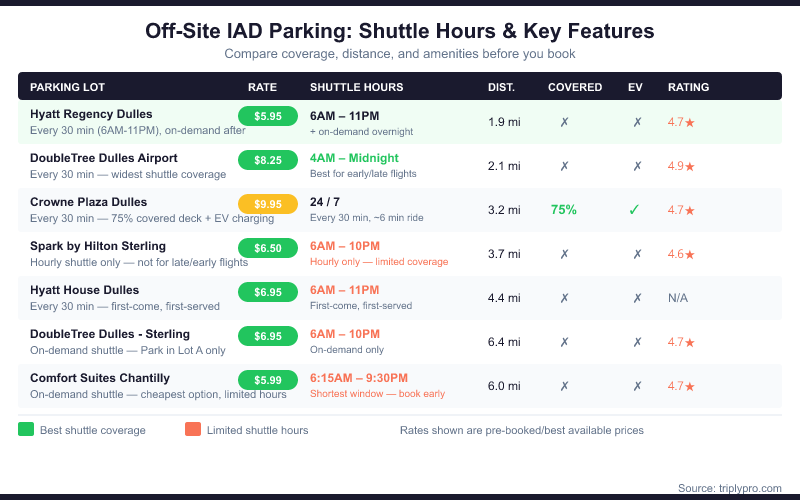Click the Source: triplypro.com credit

pos(730,488)
